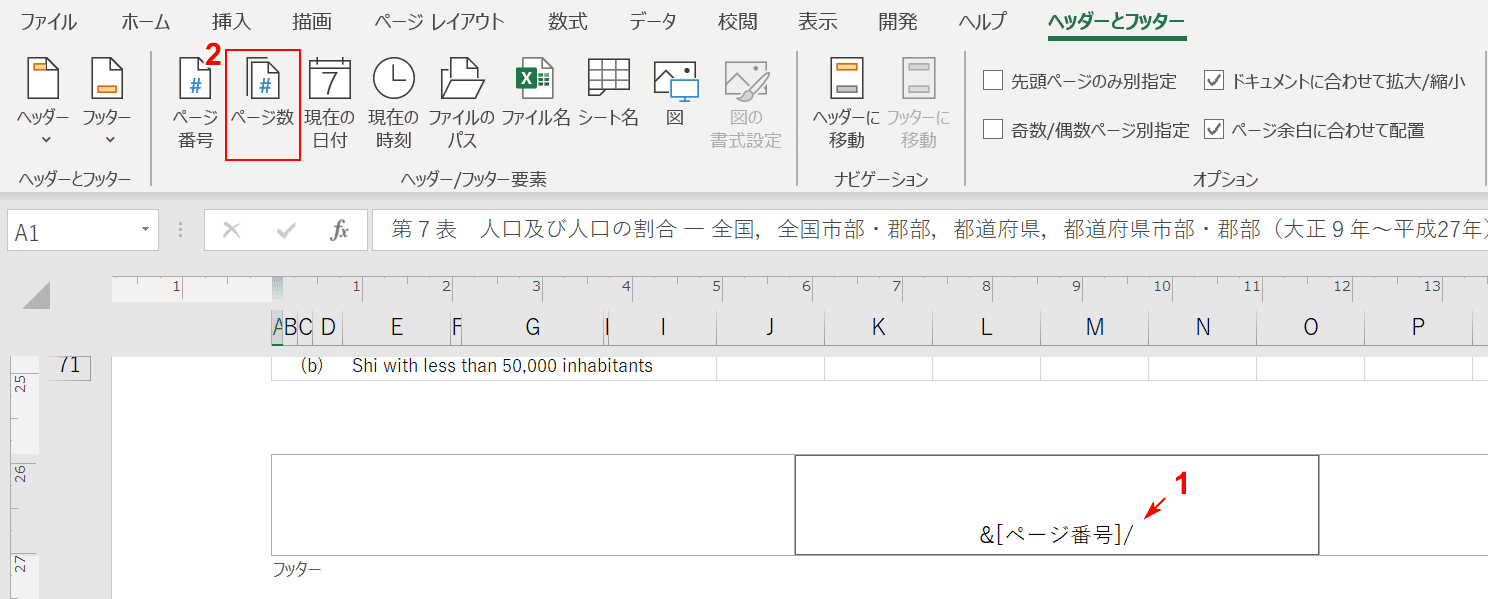Select column P header
The height and width of the screenshot is (599, 1488).
tap(1418, 327)
